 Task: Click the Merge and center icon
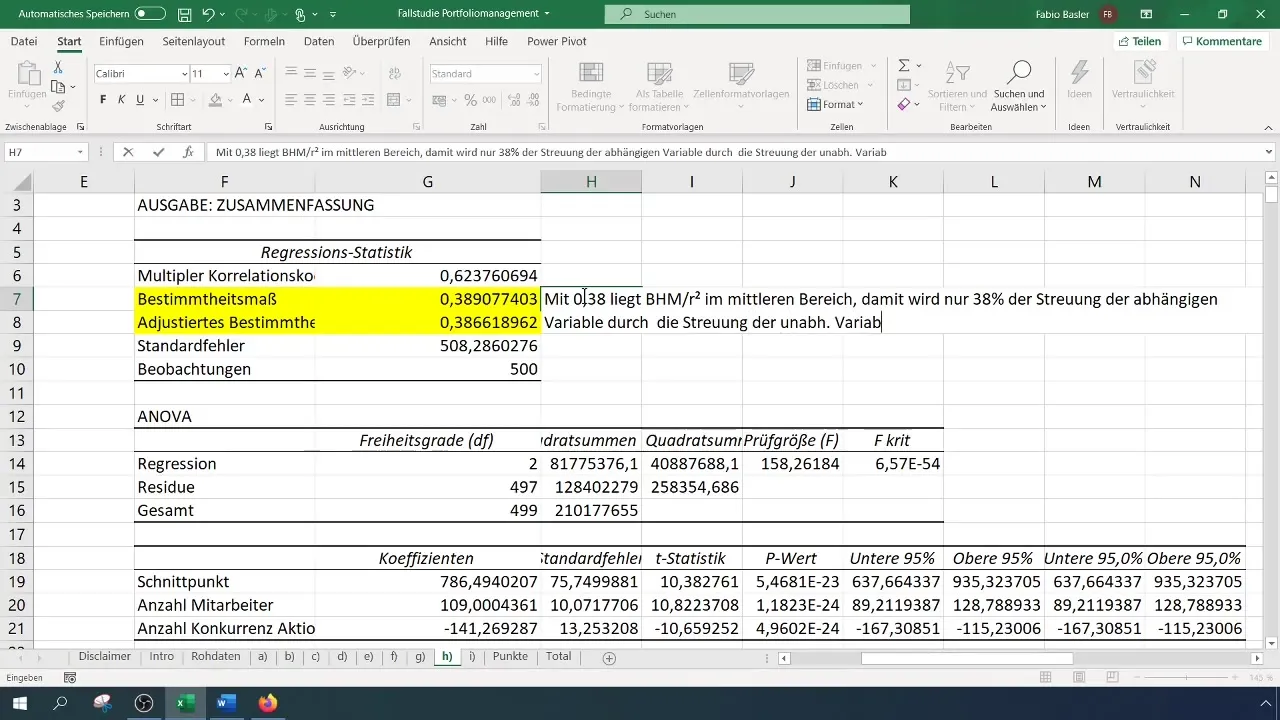click(393, 100)
